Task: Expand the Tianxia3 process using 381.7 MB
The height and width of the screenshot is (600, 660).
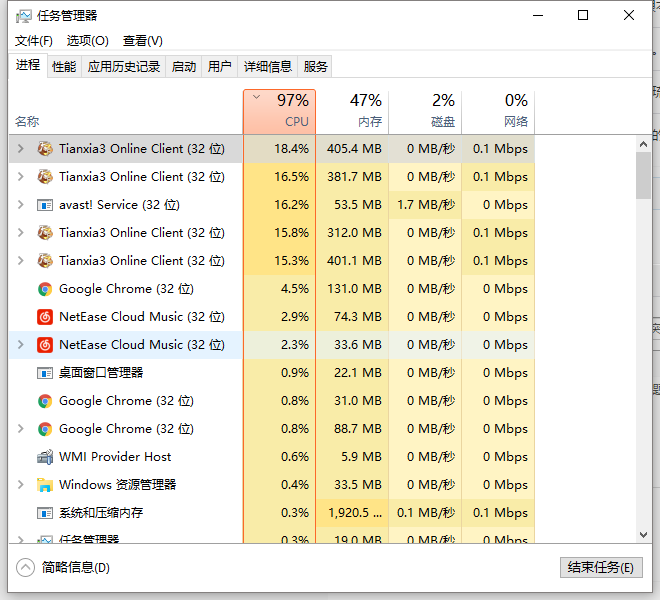Action: point(20,177)
